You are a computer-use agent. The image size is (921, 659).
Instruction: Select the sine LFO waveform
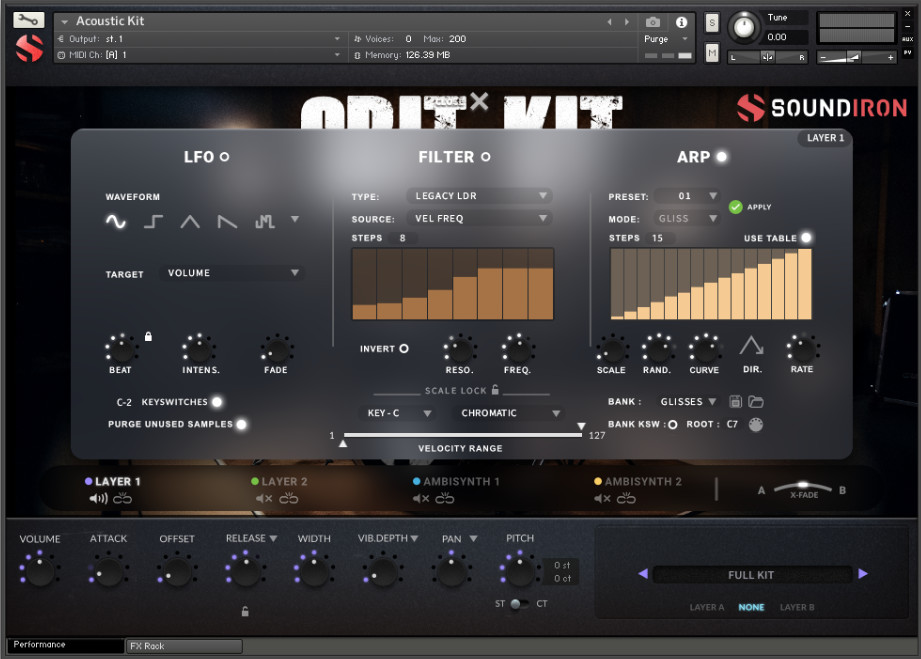click(x=116, y=221)
